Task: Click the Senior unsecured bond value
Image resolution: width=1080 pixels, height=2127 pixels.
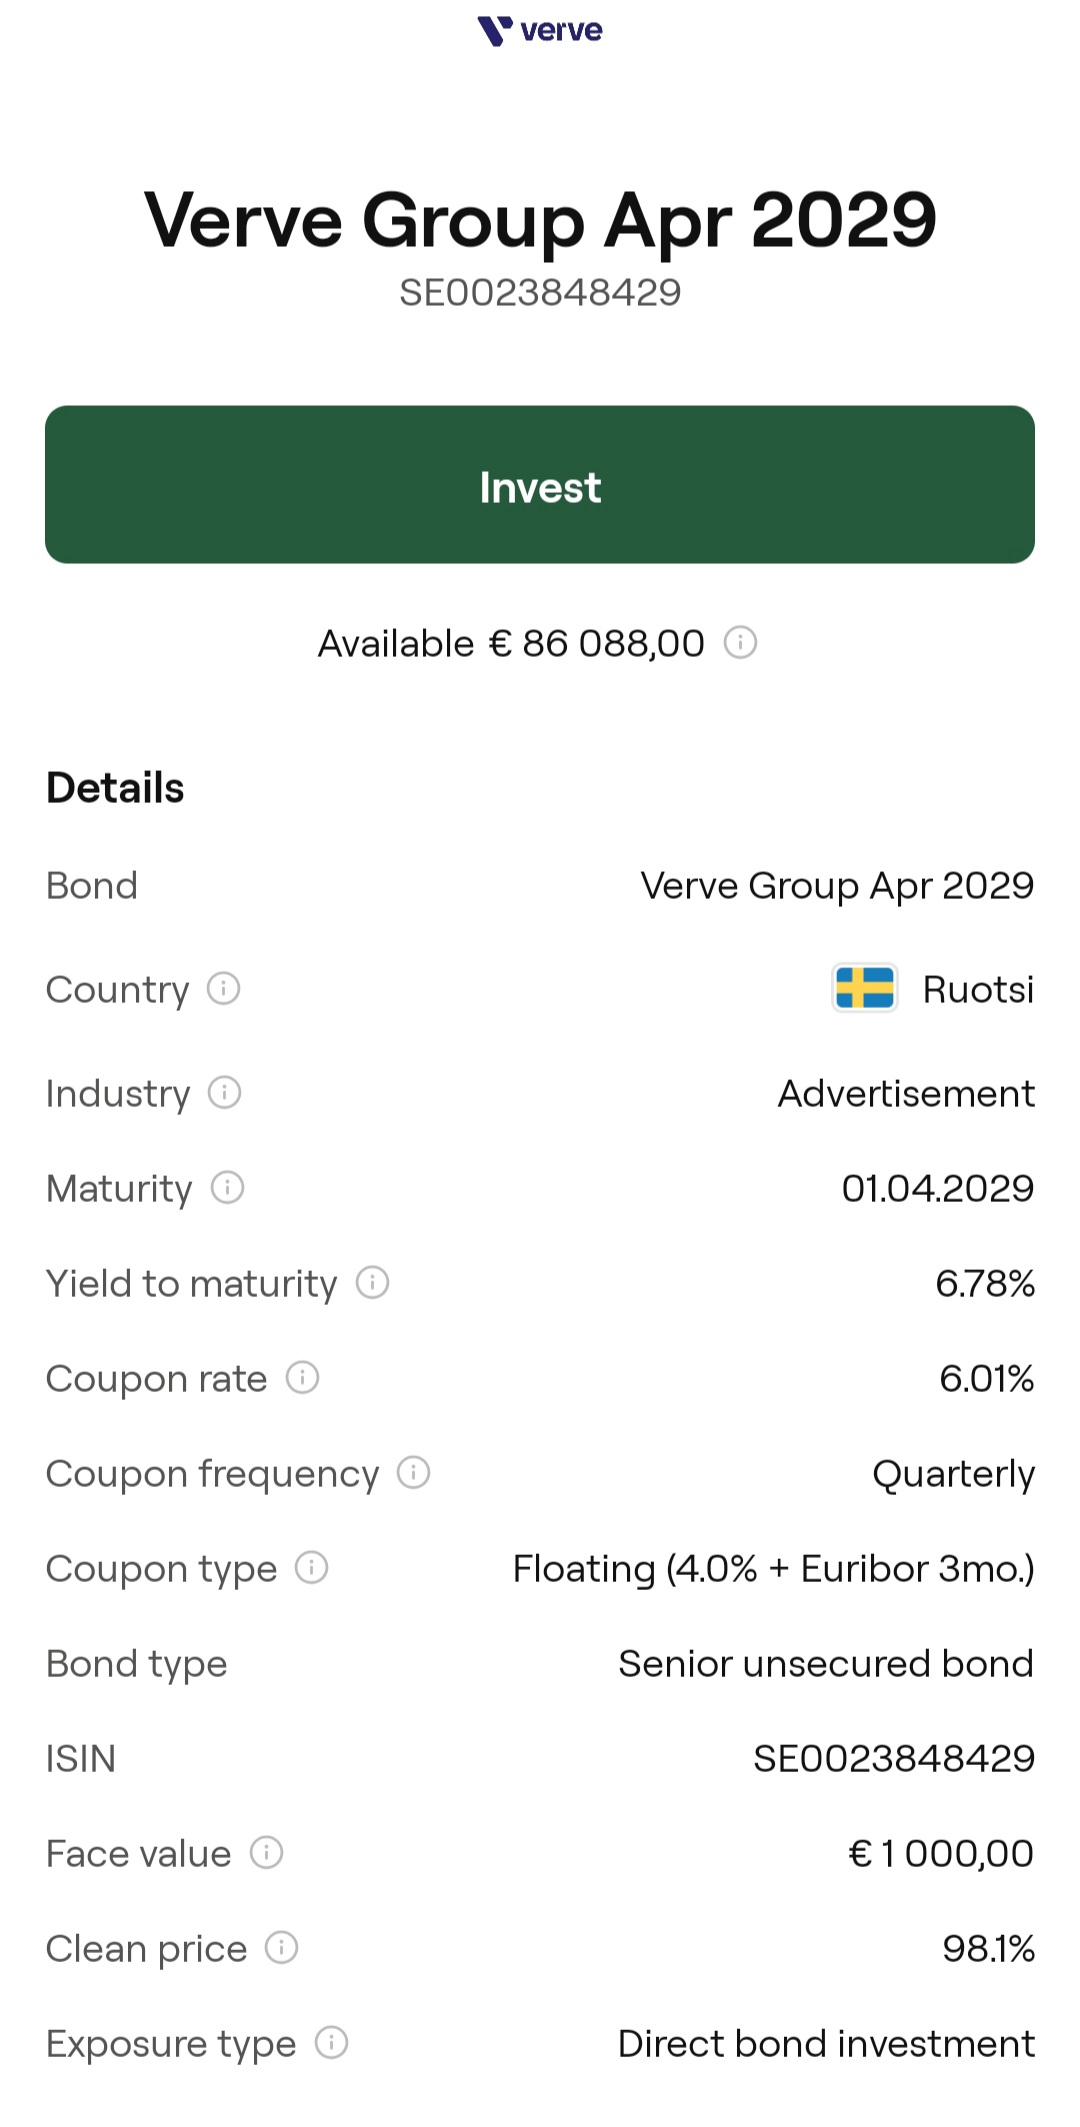Action: pos(825,1663)
